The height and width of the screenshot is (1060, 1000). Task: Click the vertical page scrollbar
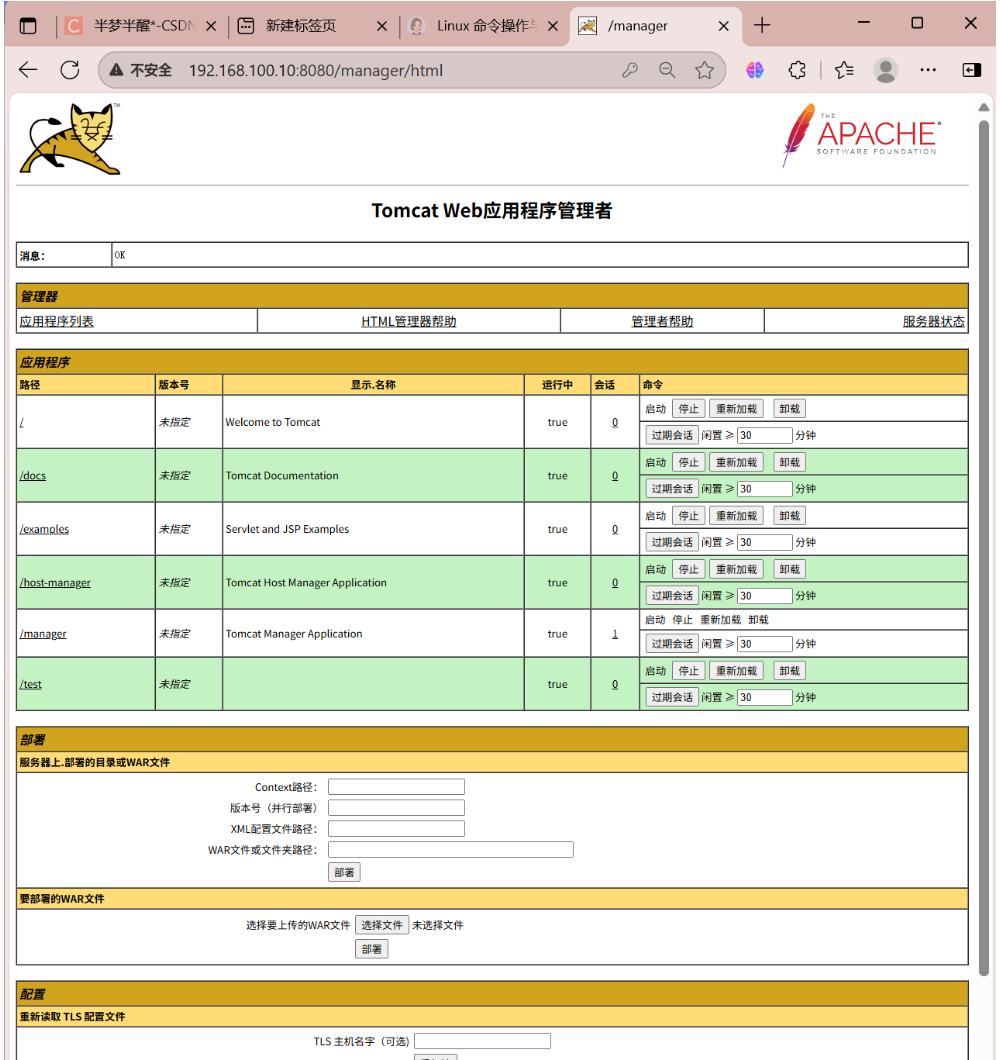(x=984, y=548)
